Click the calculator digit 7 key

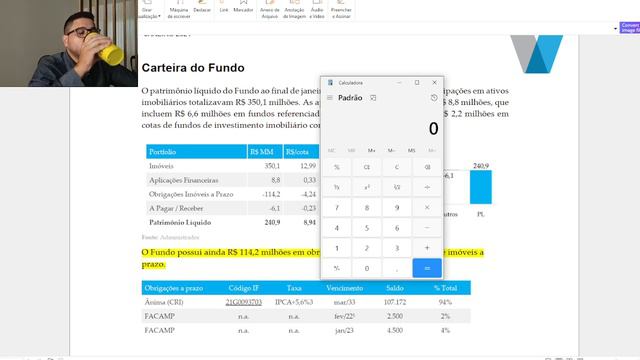tap(337, 208)
